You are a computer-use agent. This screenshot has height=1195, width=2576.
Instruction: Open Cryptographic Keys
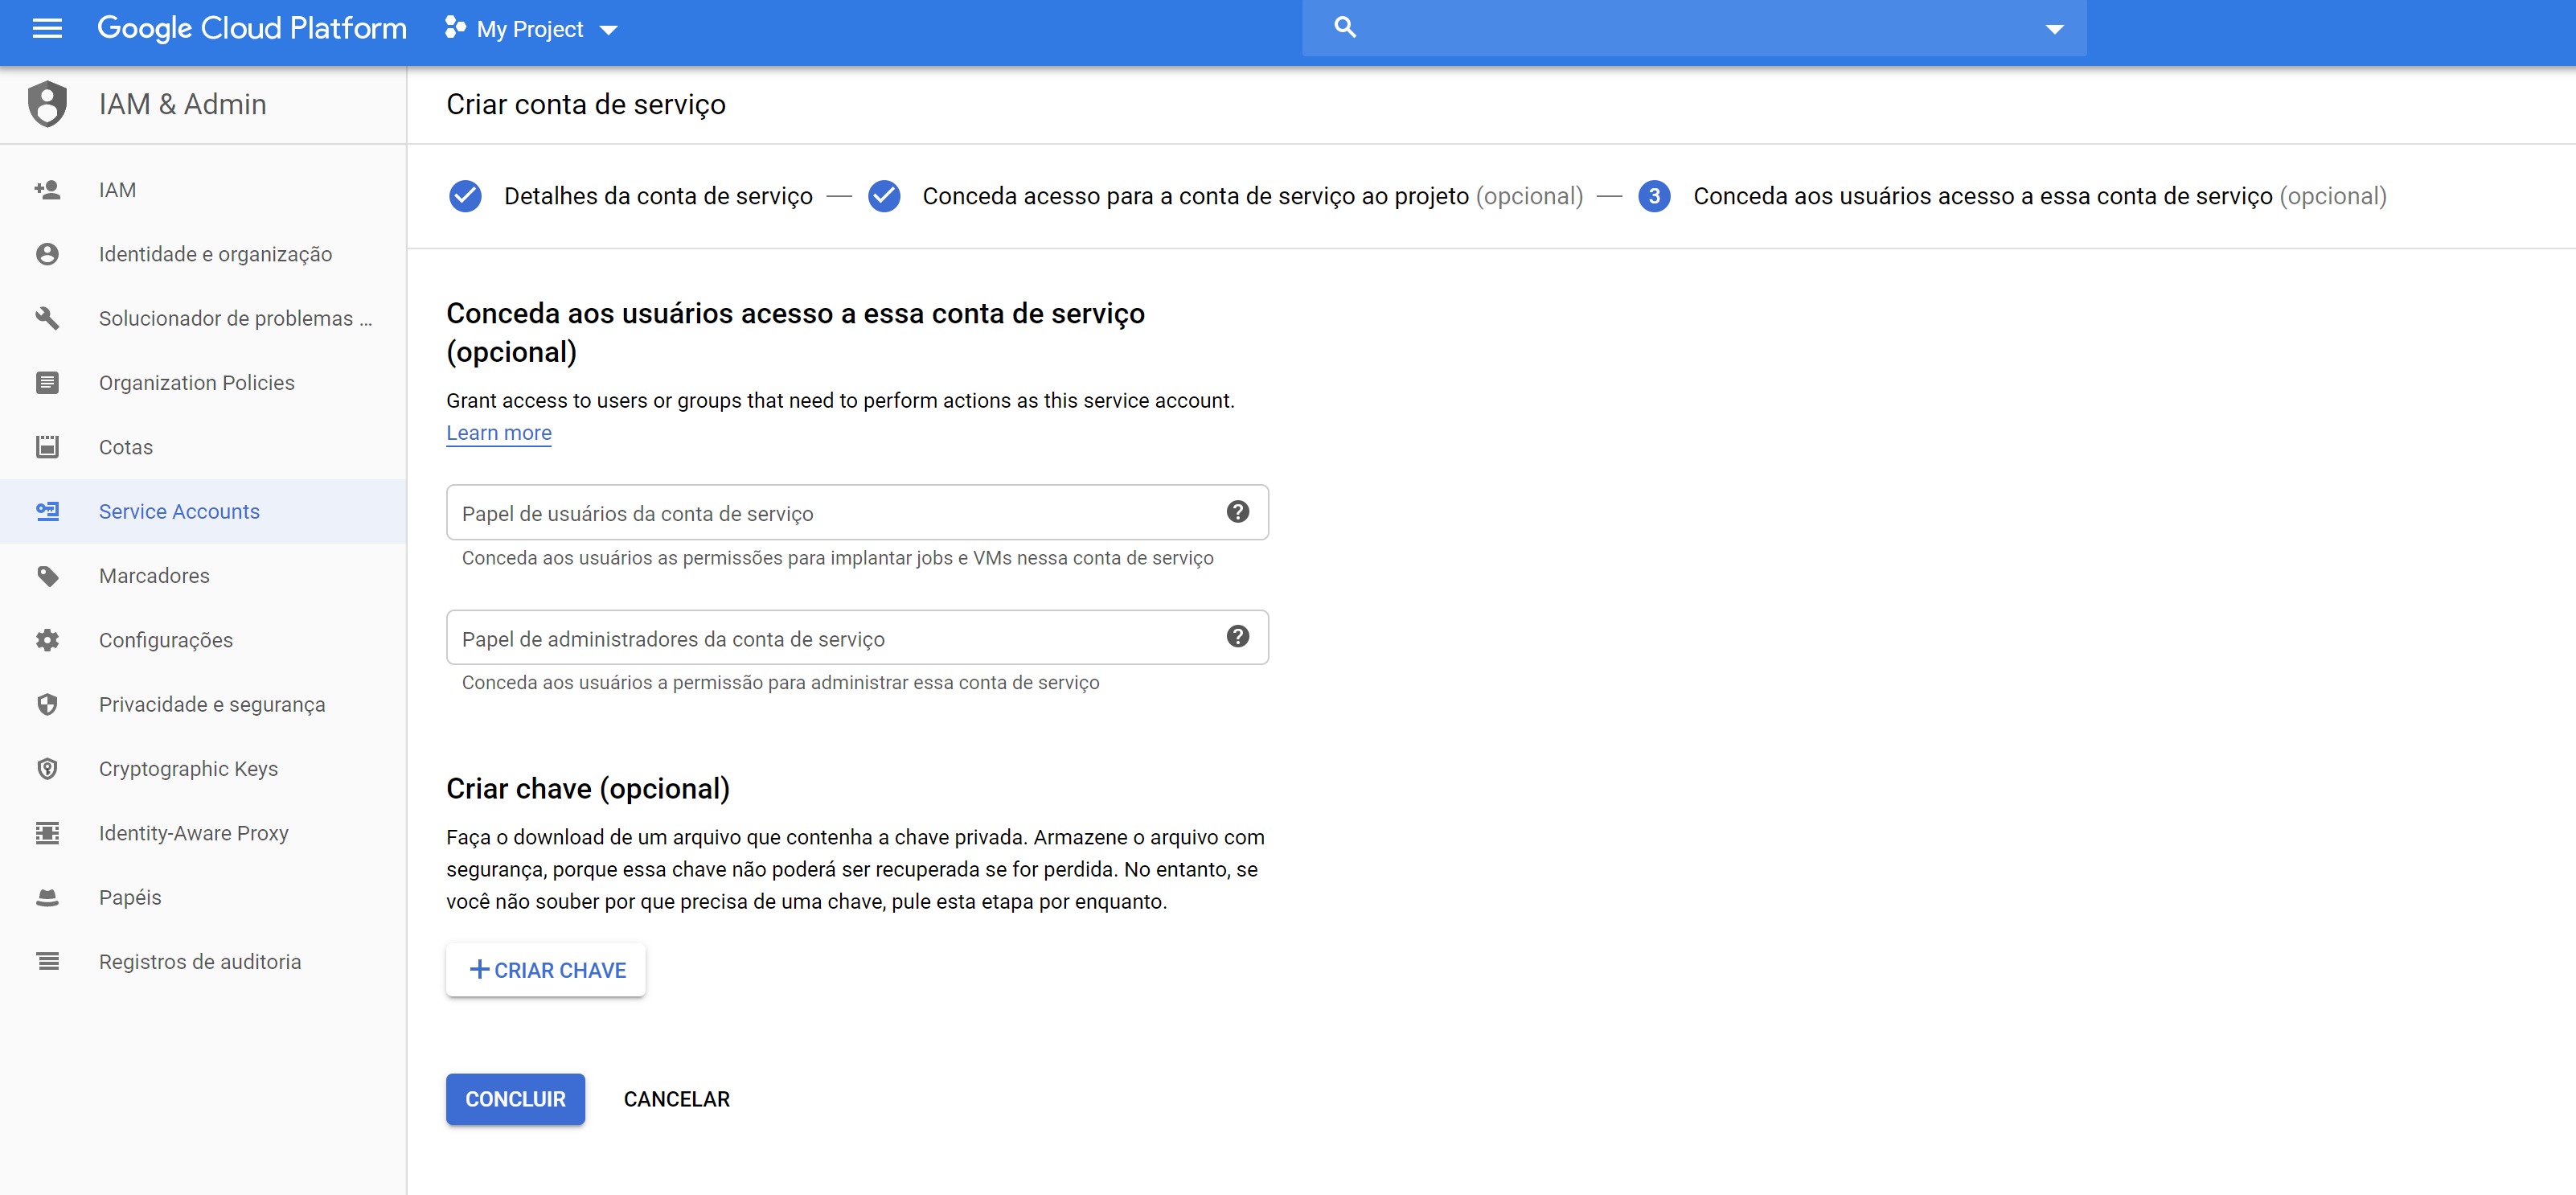(203, 769)
